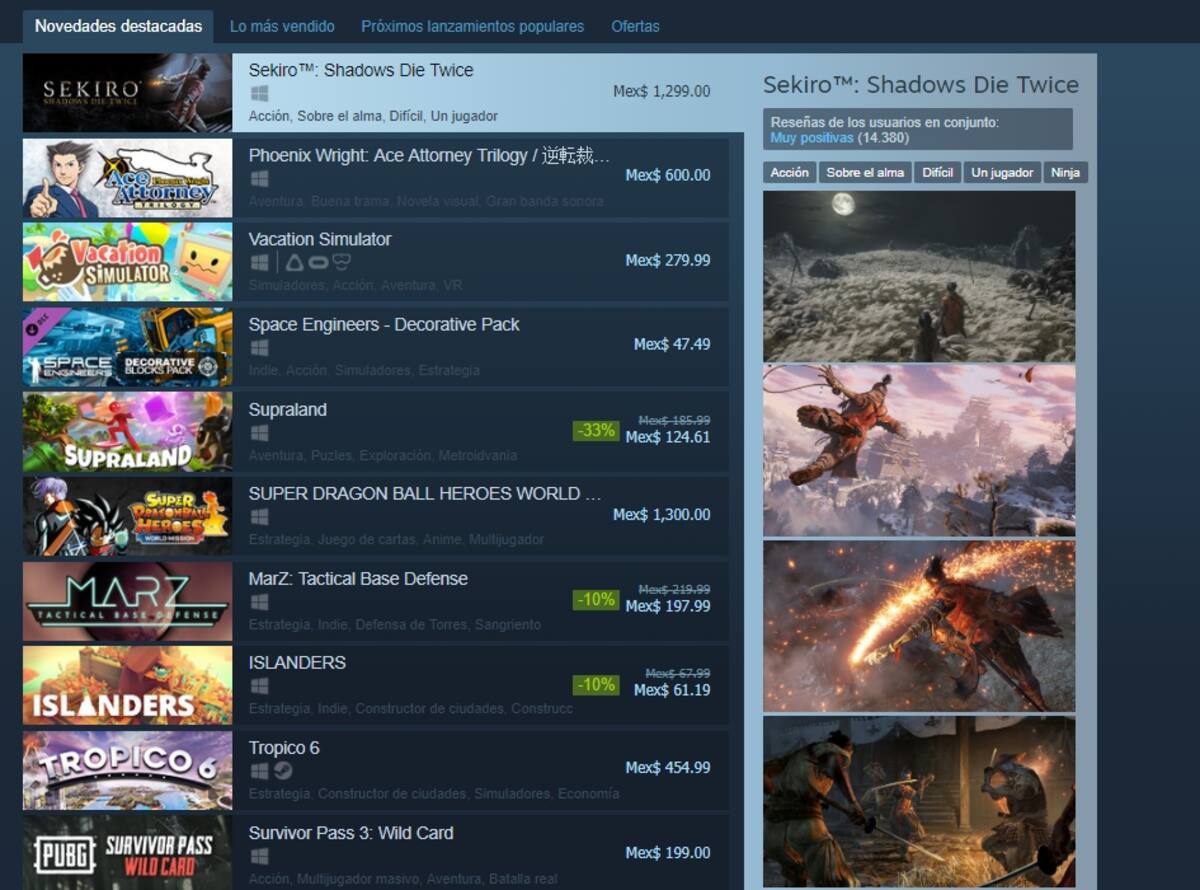
Task: Click Windows Mixed Reality icon for Vacation Simulator
Action: coord(341,262)
